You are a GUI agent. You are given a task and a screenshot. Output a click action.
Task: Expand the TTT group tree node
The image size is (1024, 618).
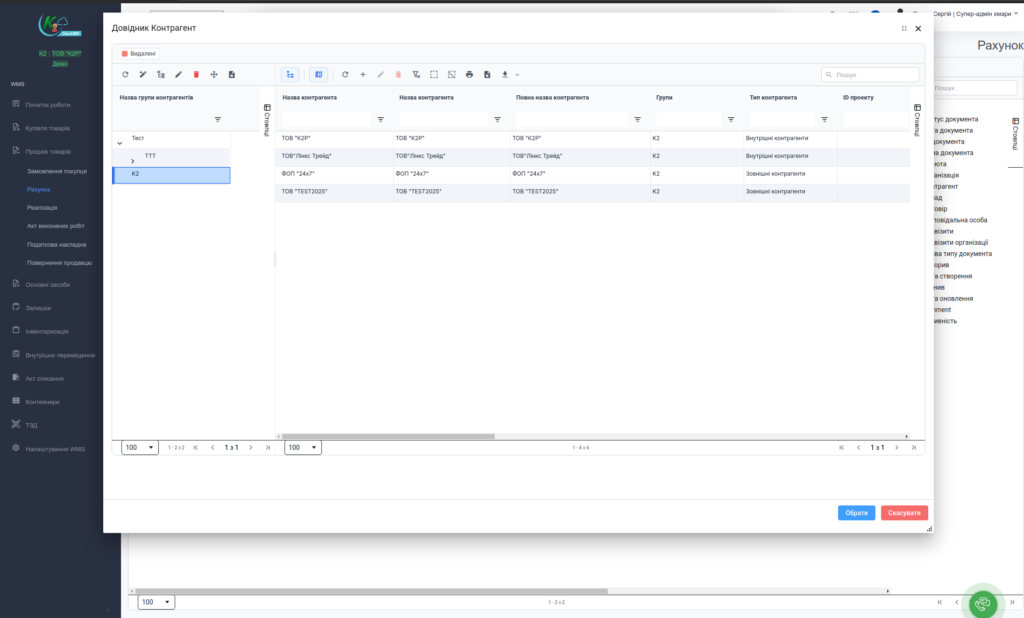click(133, 161)
